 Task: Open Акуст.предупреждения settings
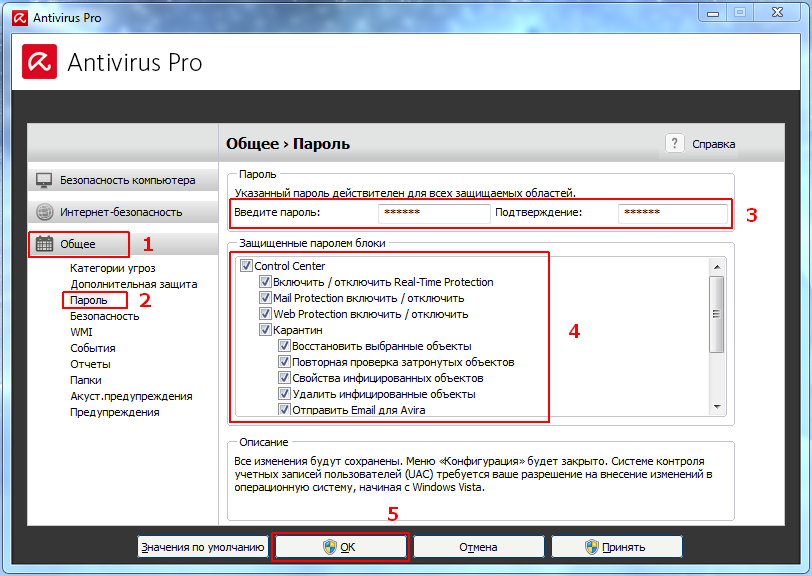tap(132, 396)
